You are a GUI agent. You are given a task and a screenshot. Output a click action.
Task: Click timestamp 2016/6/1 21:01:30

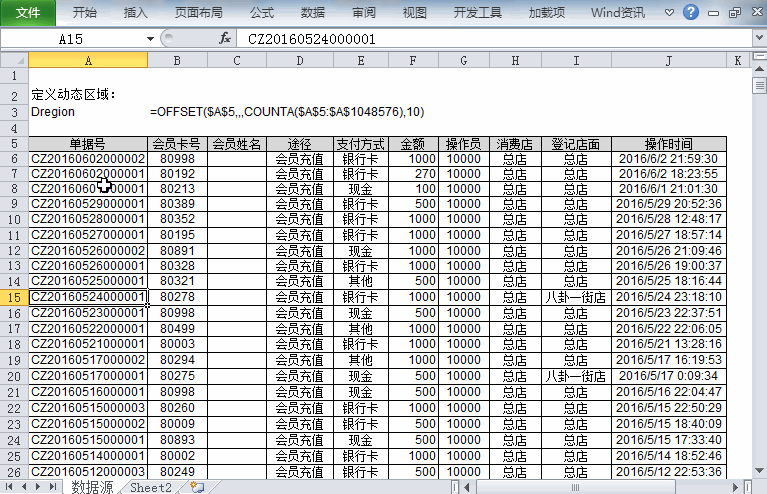(669, 189)
